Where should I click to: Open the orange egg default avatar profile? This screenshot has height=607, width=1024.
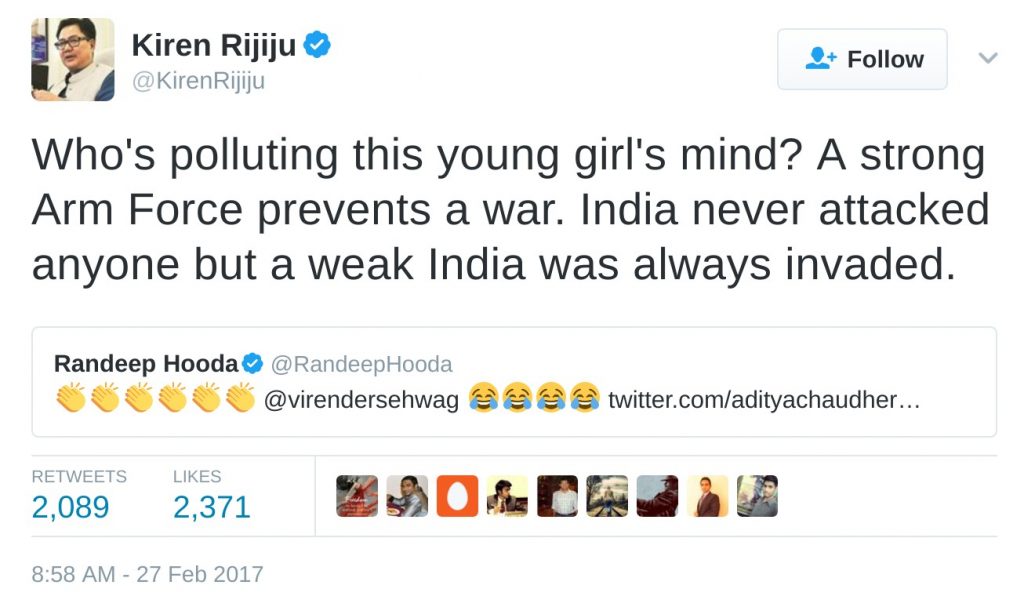pos(457,496)
